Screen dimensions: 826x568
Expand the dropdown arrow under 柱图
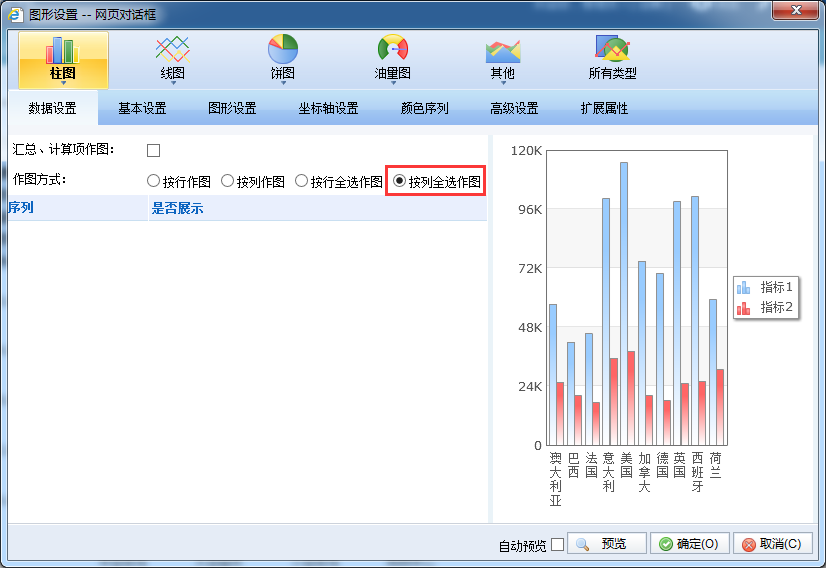(x=63, y=83)
